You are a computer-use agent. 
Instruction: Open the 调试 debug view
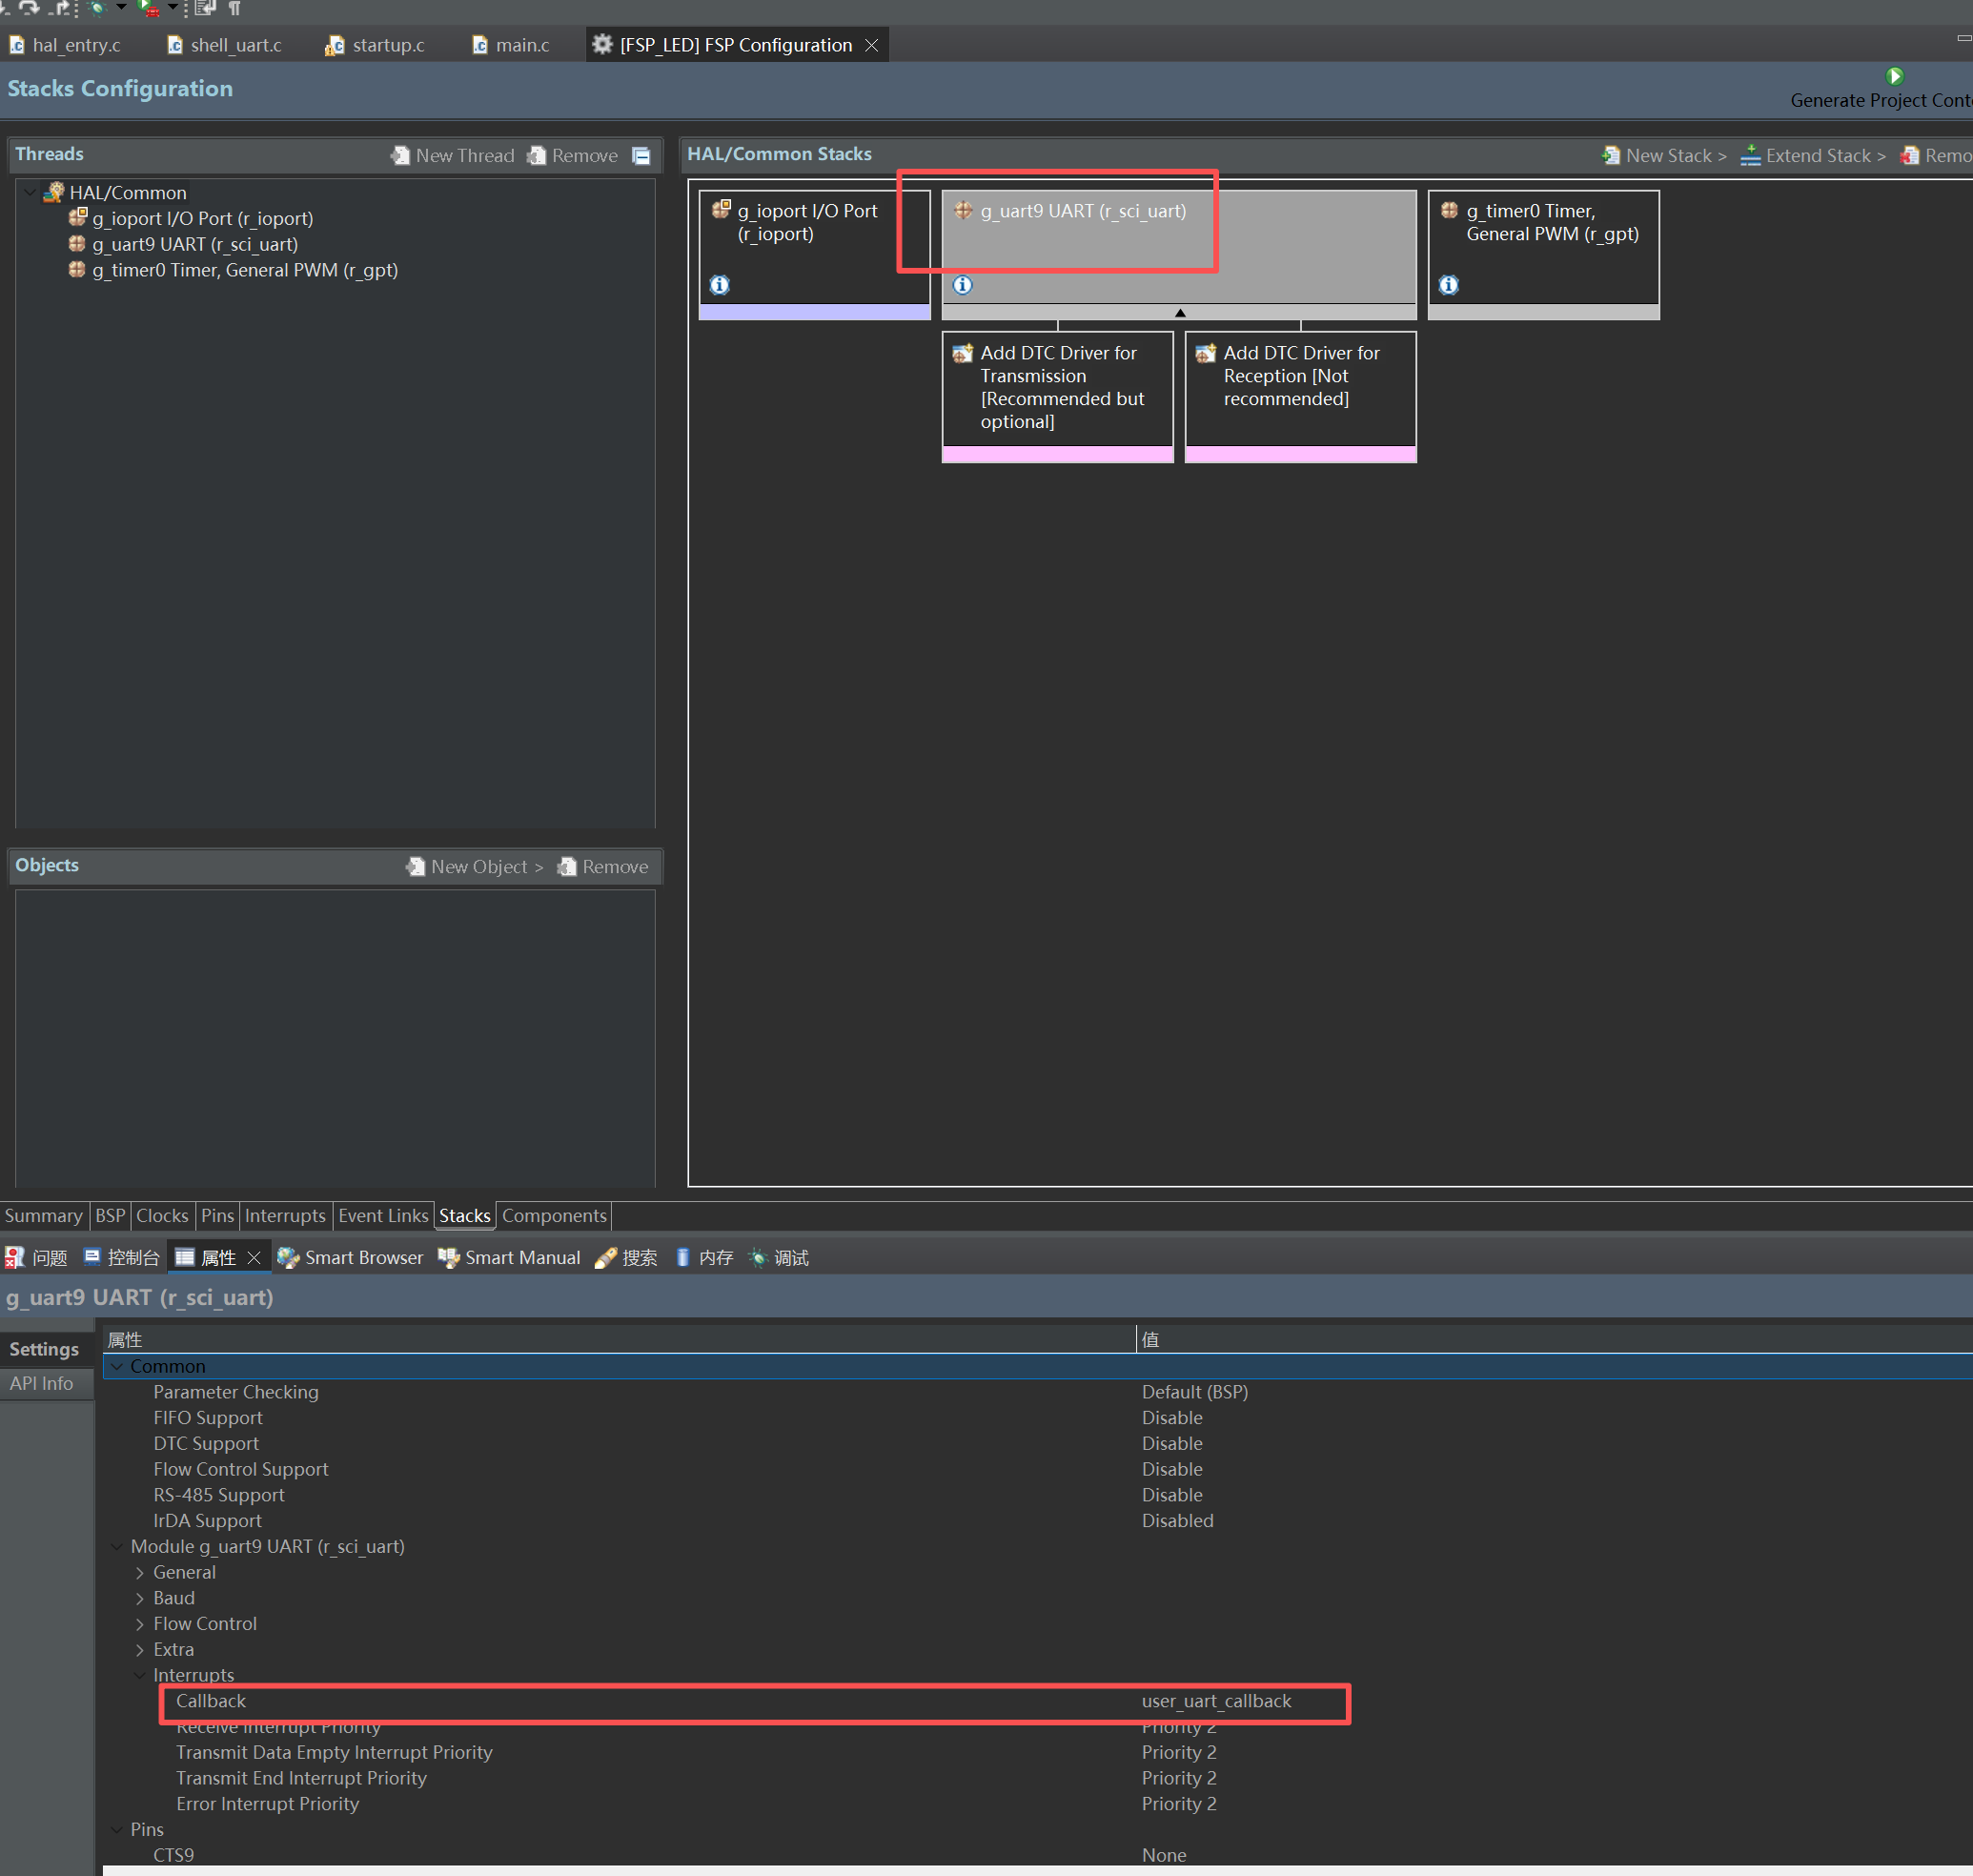pos(779,1257)
